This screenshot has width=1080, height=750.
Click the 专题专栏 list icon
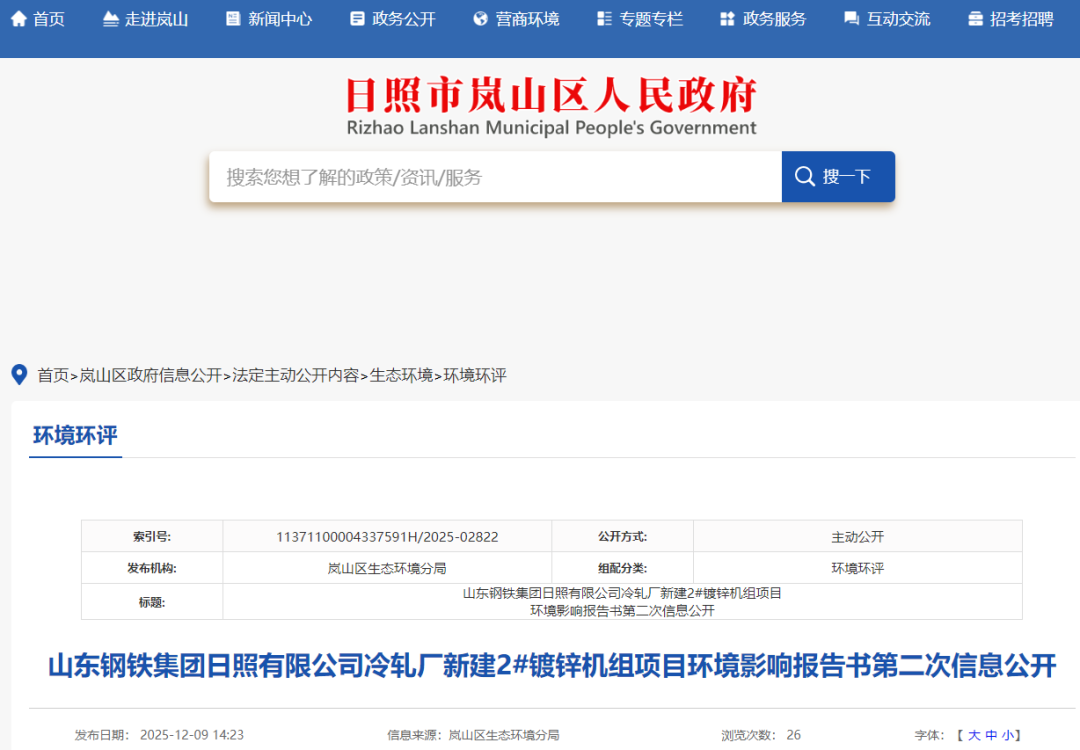click(604, 19)
